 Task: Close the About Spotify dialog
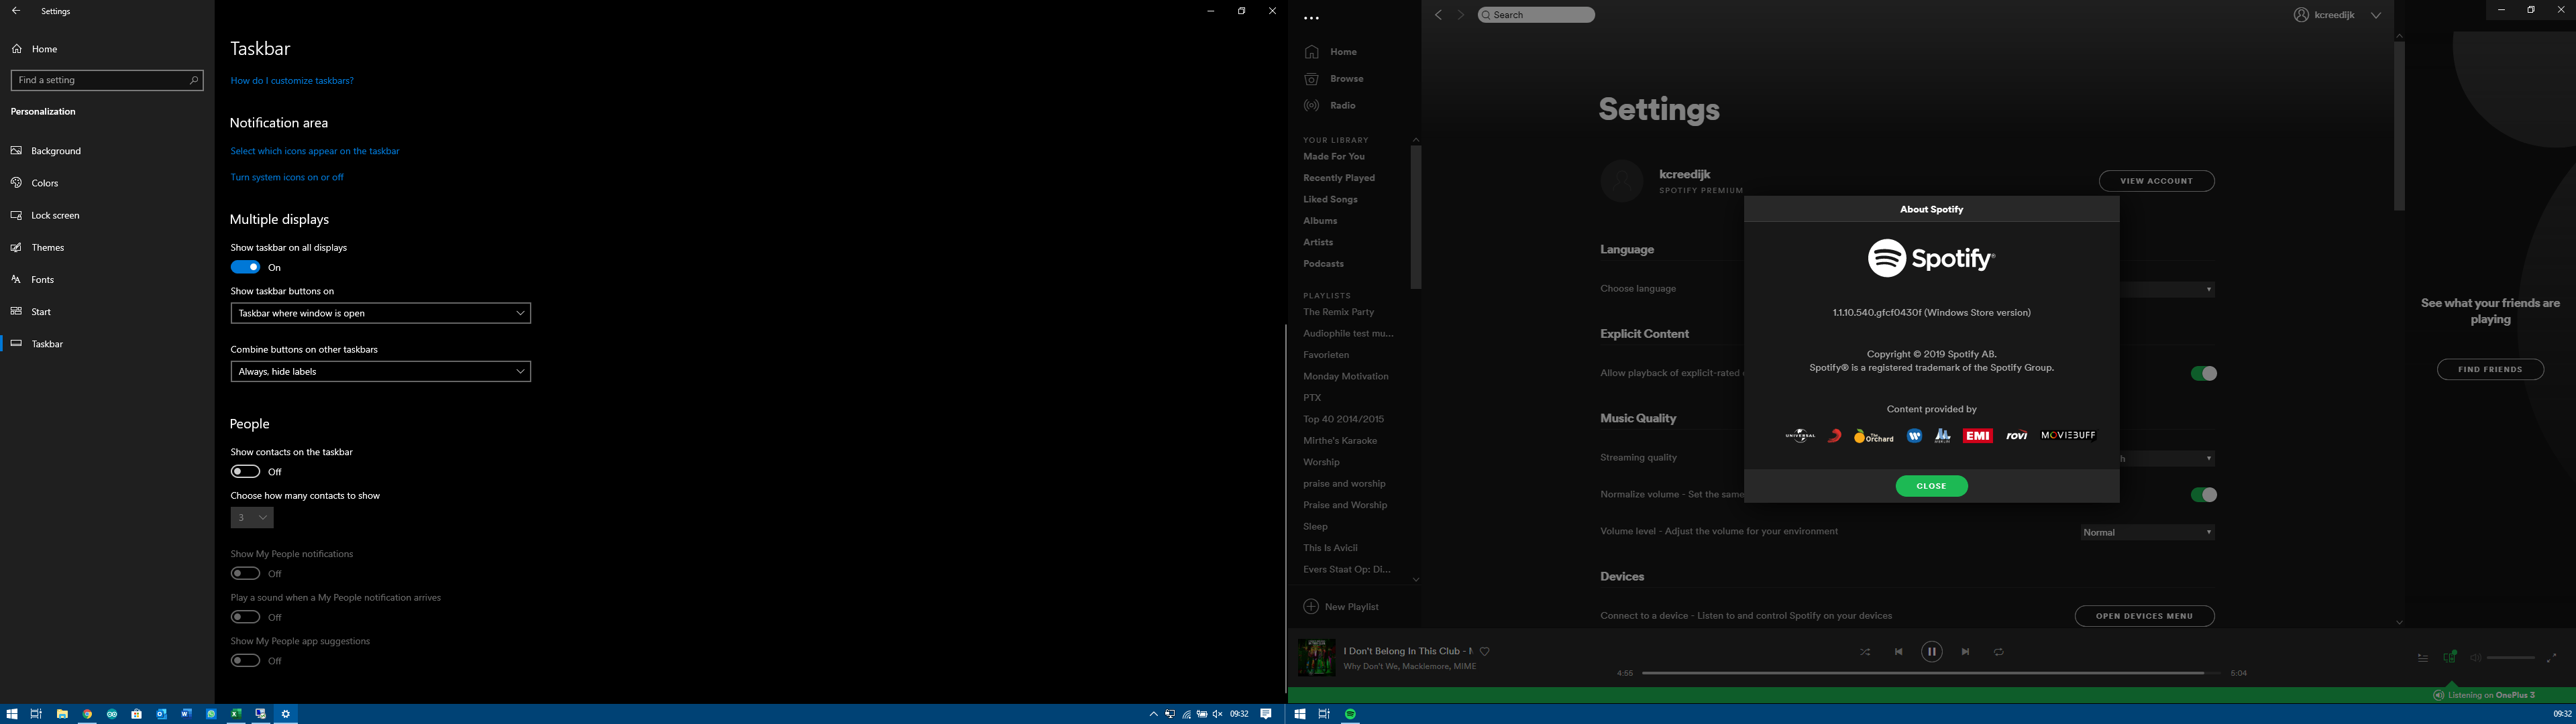tap(1931, 486)
